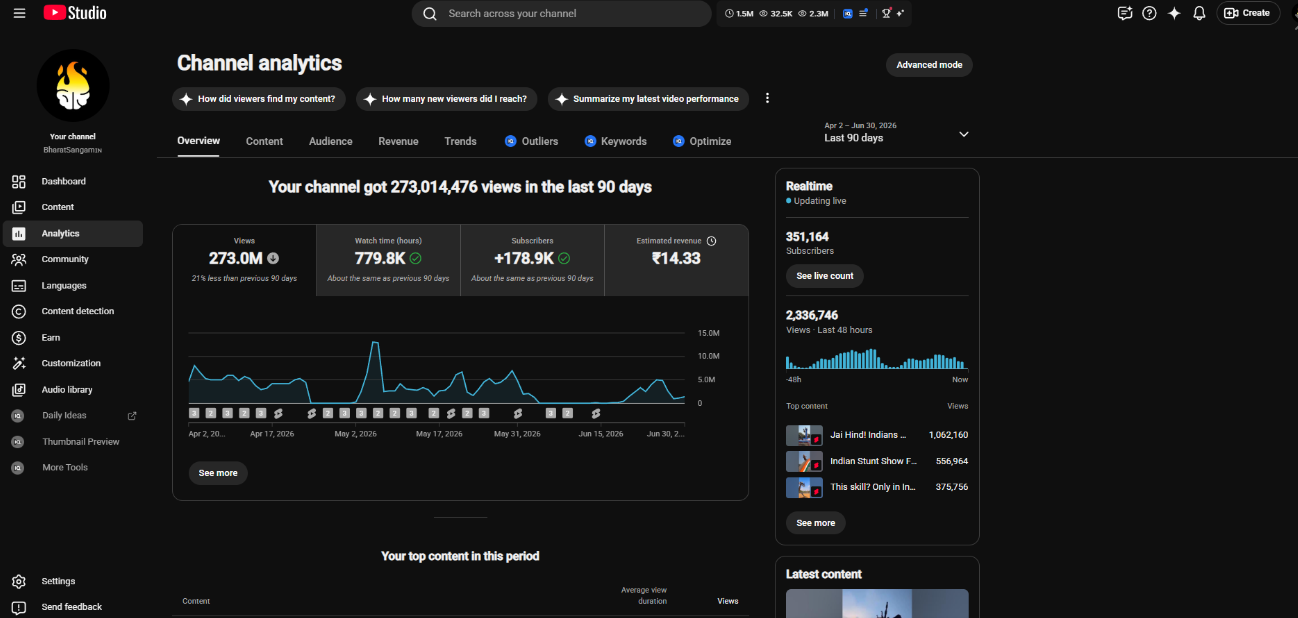Select Analytics in the sidebar
The width and height of the screenshot is (1298, 618).
pyautogui.click(x=71, y=233)
